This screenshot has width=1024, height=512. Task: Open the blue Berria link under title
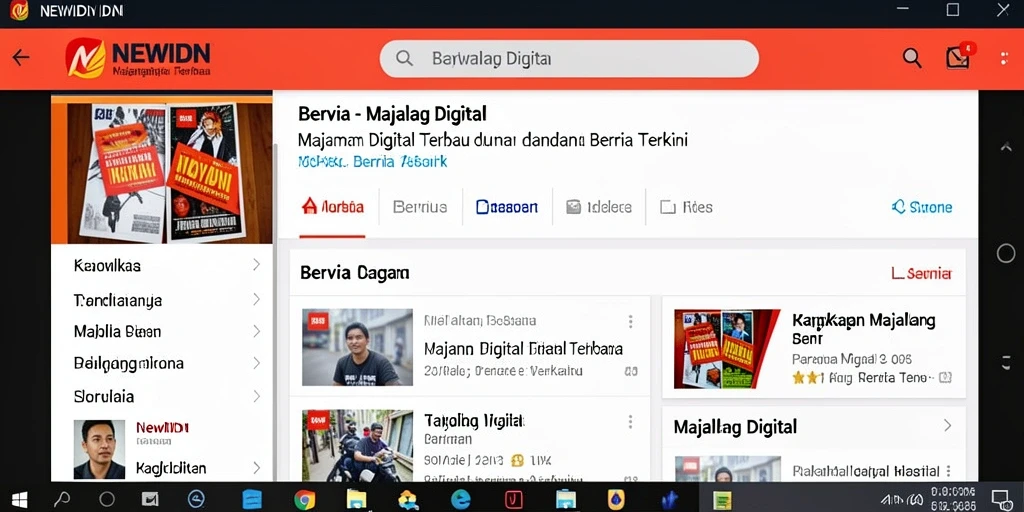(x=372, y=161)
